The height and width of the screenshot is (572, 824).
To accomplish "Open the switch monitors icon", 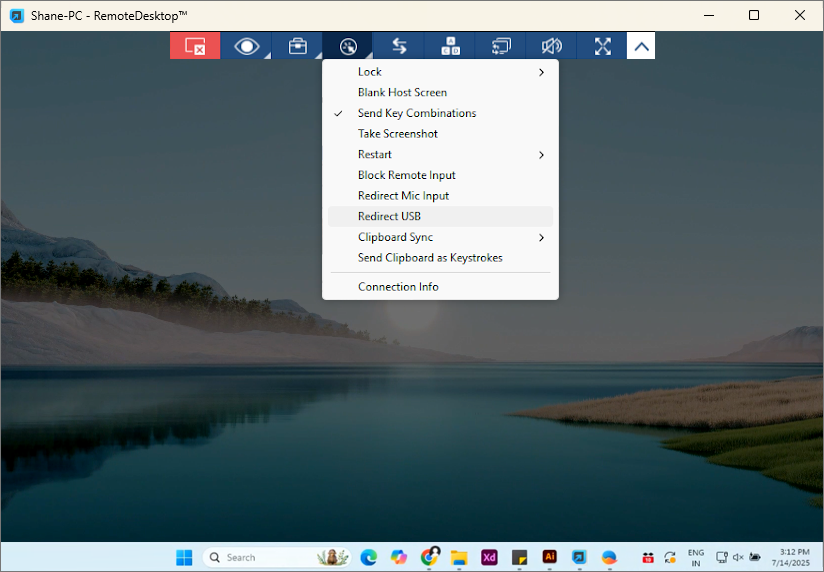I will [x=501, y=46].
